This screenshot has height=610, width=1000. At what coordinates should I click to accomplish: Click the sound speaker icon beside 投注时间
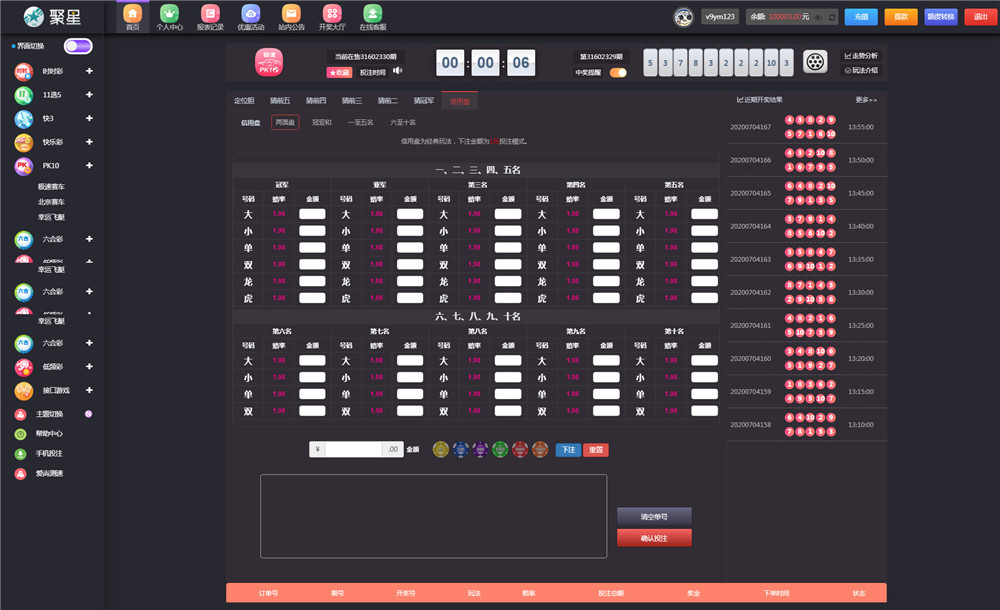[x=397, y=71]
